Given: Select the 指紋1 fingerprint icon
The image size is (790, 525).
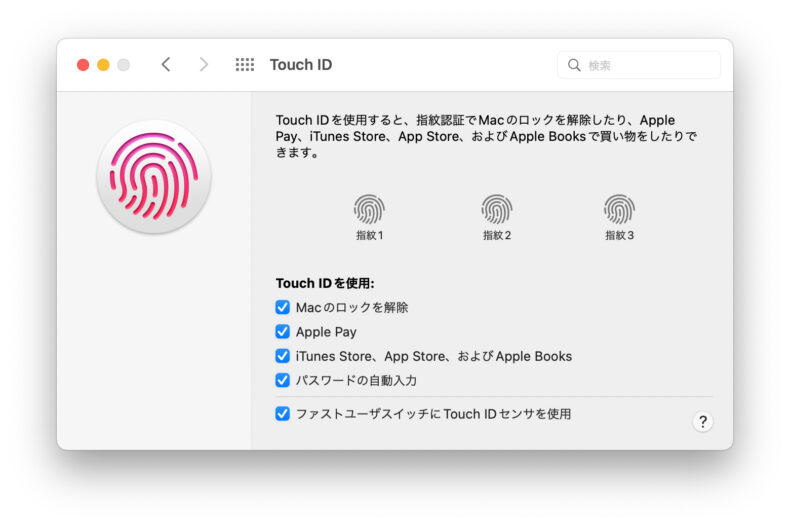Looking at the screenshot, I should tap(369, 209).
